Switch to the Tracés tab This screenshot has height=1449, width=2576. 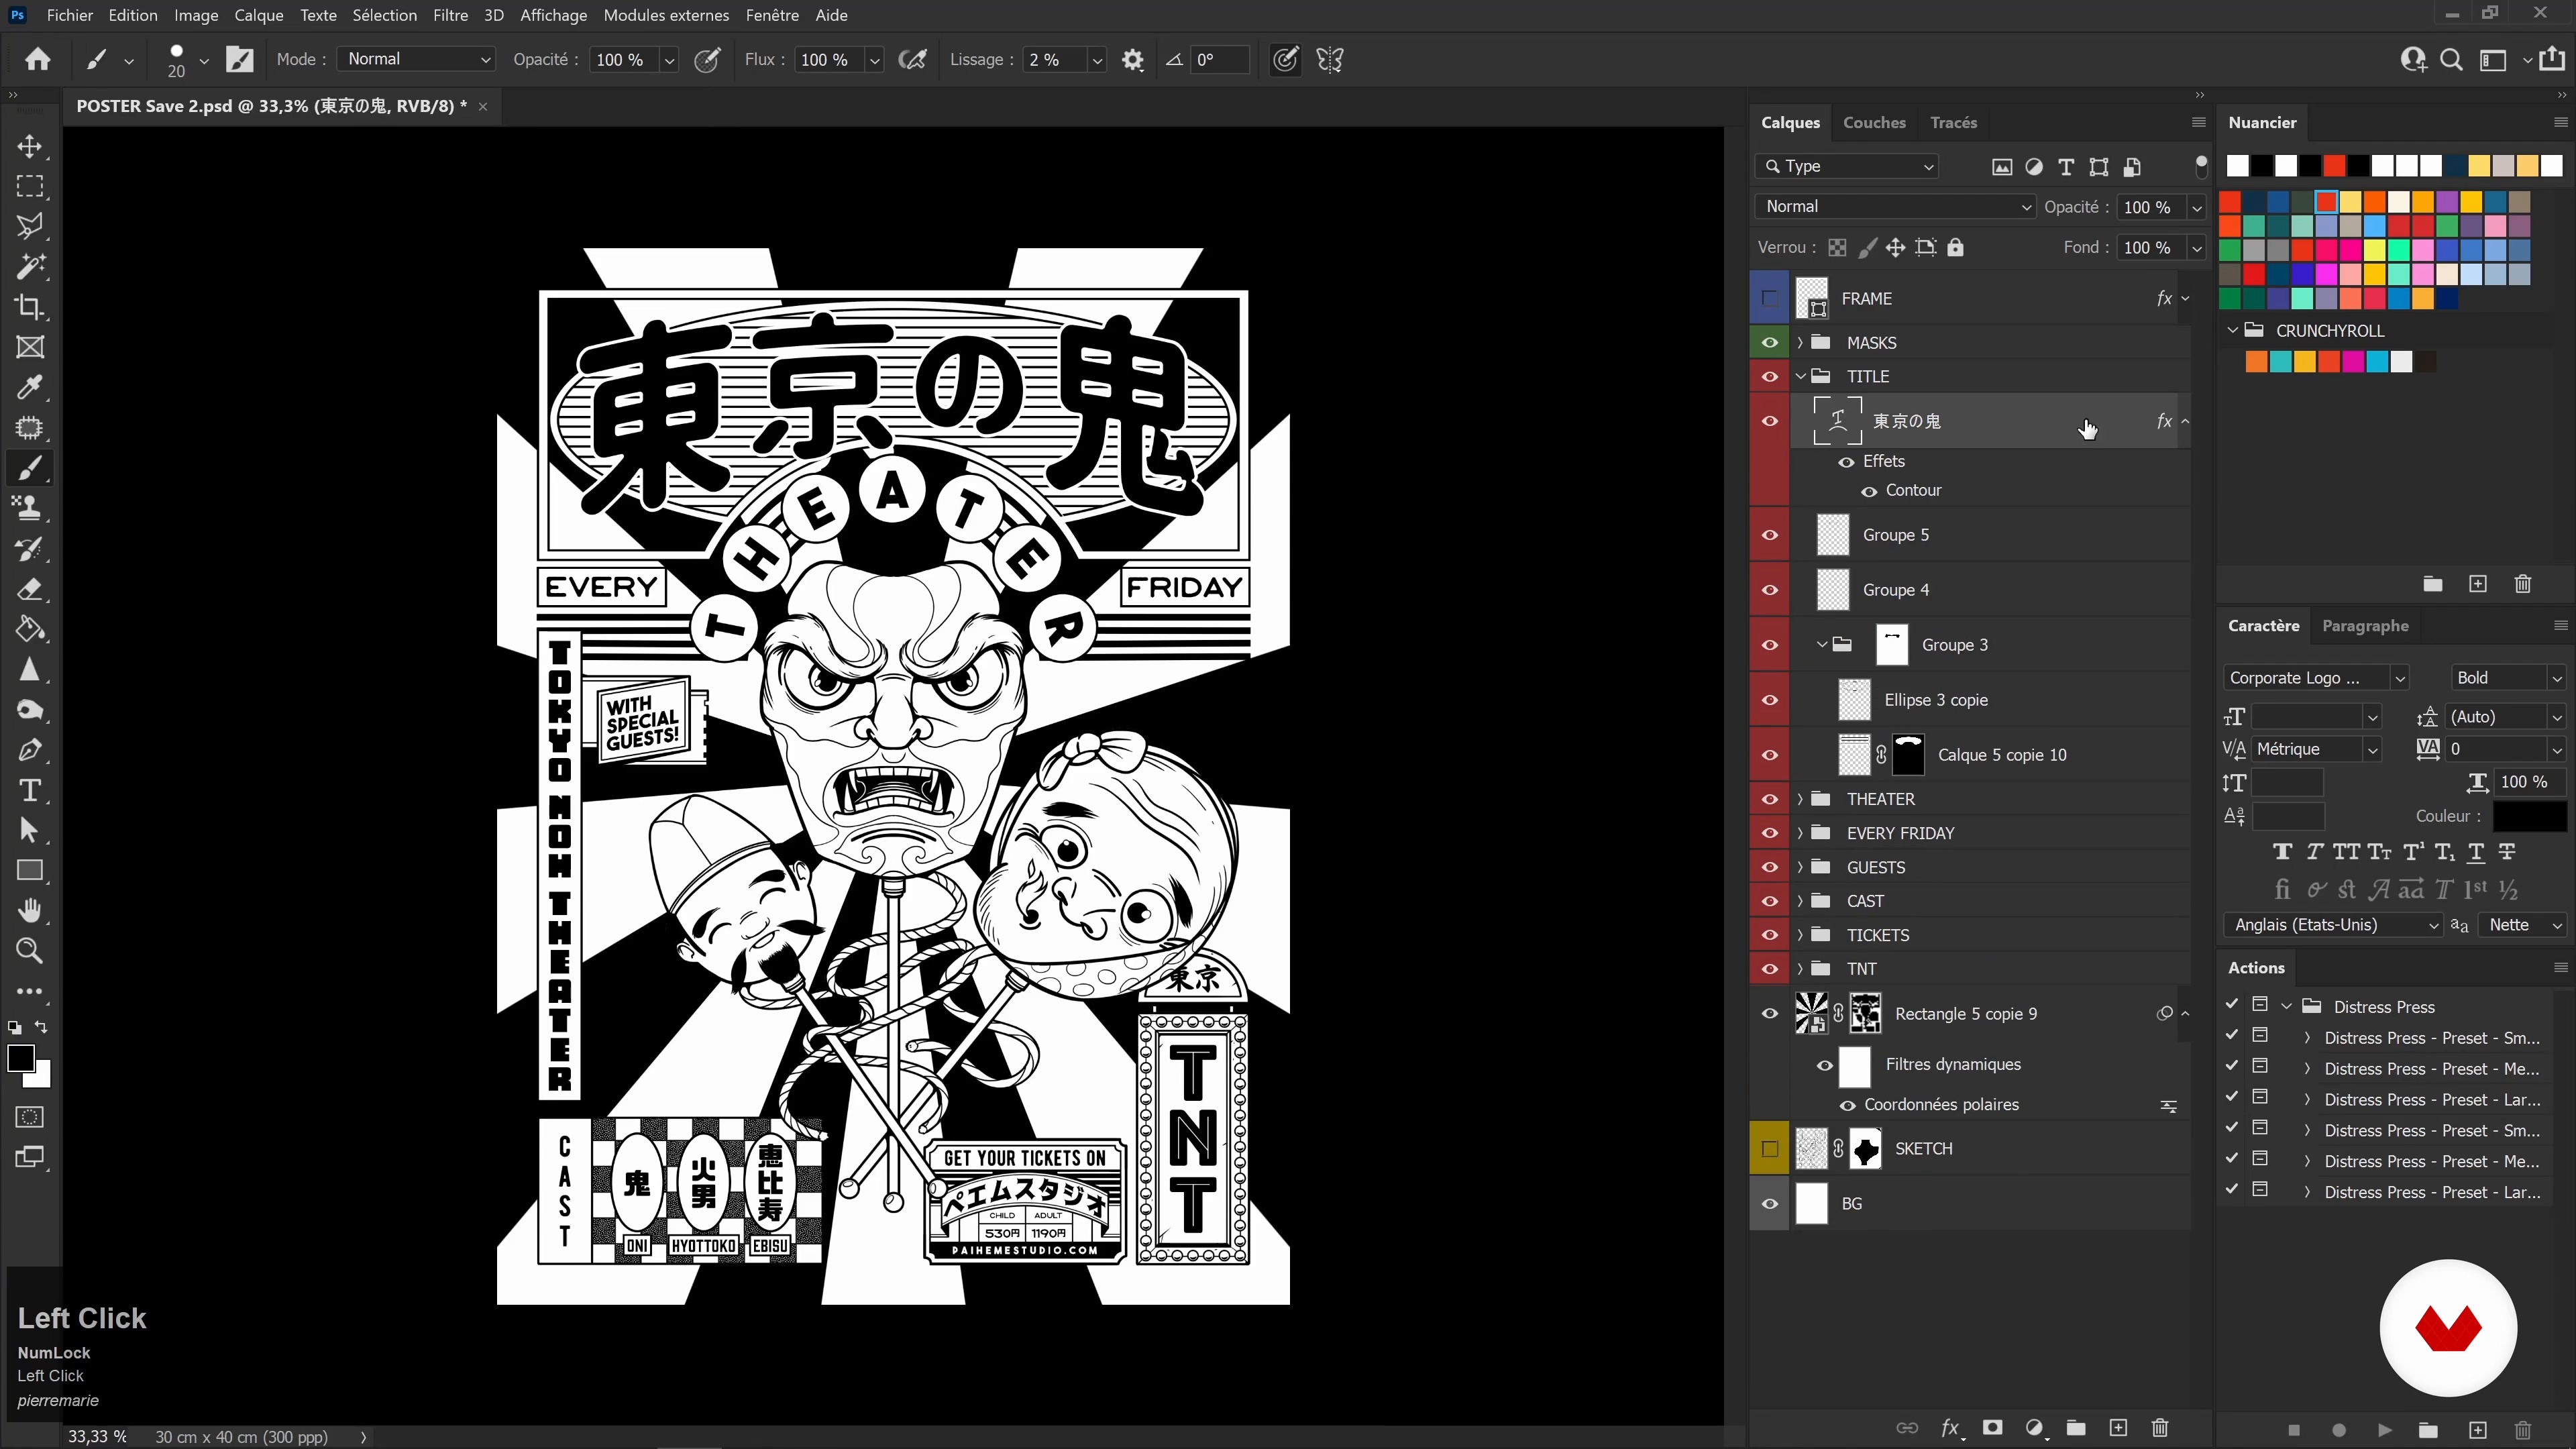1953,122
